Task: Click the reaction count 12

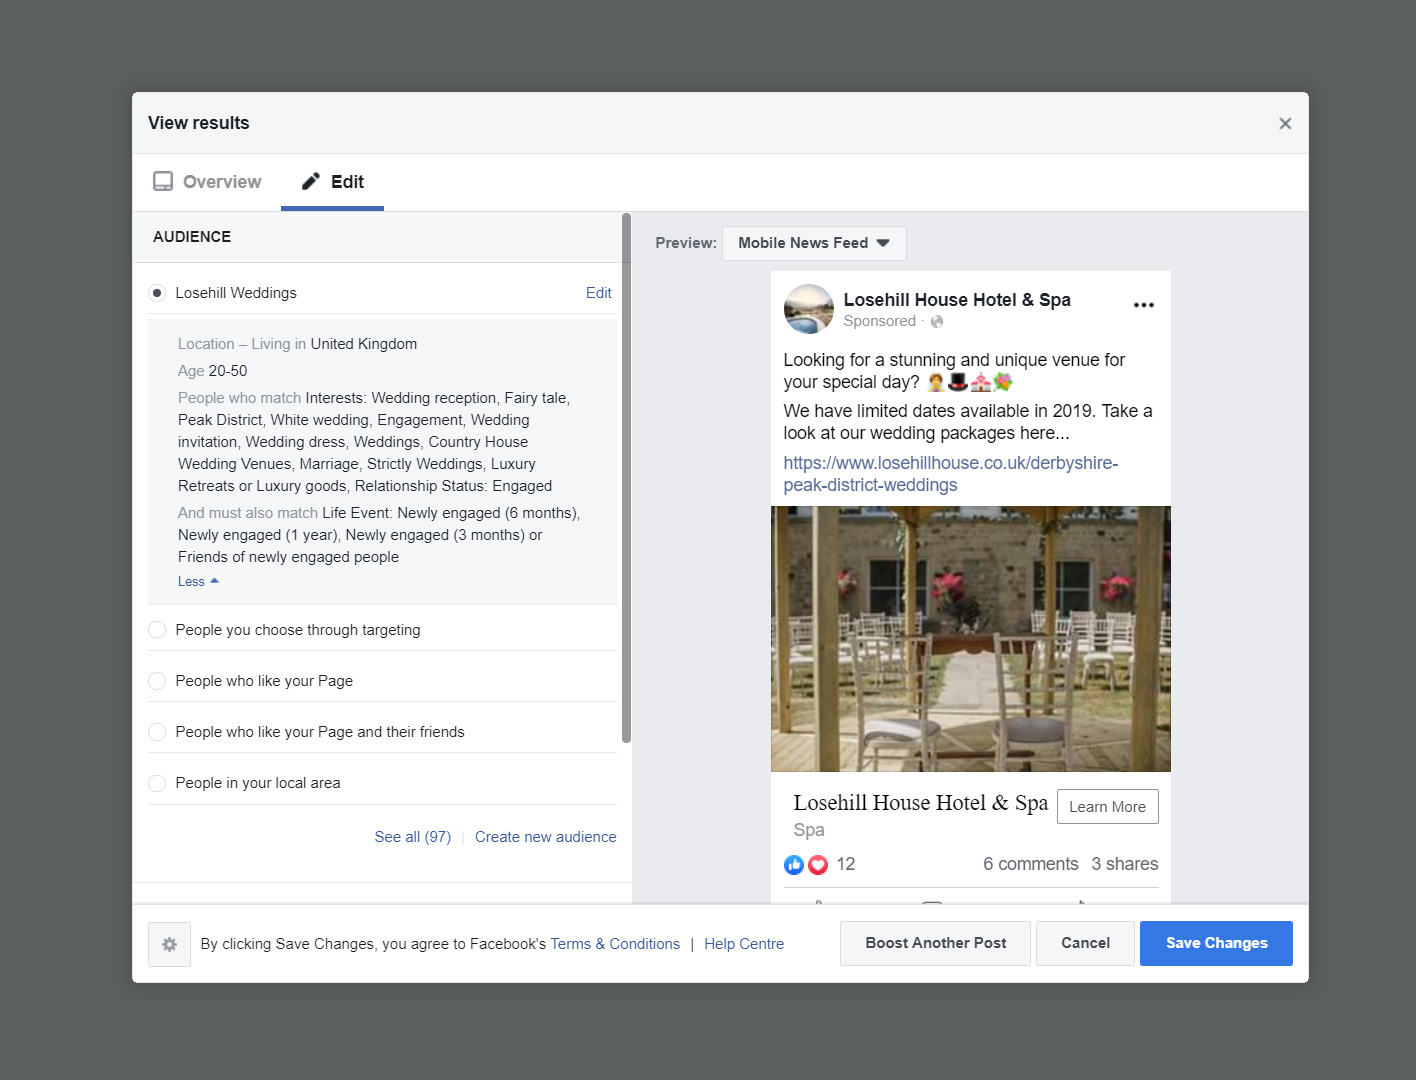Action: point(845,864)
